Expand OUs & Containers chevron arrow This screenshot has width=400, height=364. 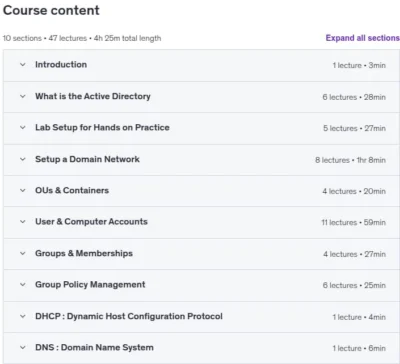tap(23, 191)
